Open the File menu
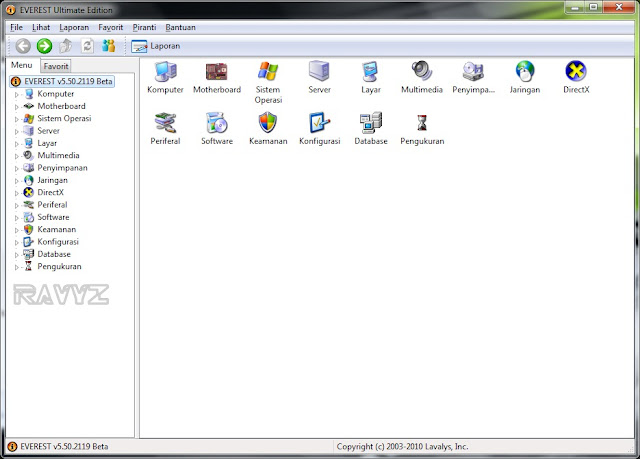Image resolution: width=640 pixels, height=459 pixels. click(x=16, y=27)
